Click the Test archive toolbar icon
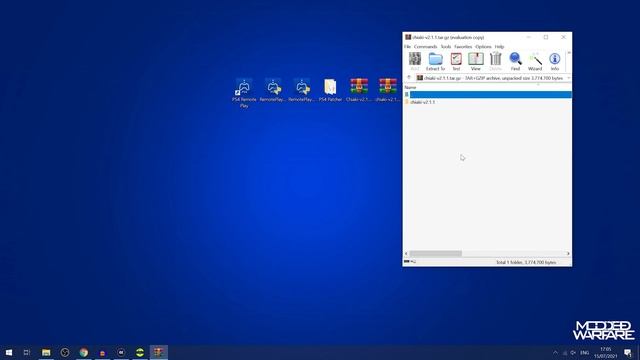 pyautogui.click(x=456, y=62)
